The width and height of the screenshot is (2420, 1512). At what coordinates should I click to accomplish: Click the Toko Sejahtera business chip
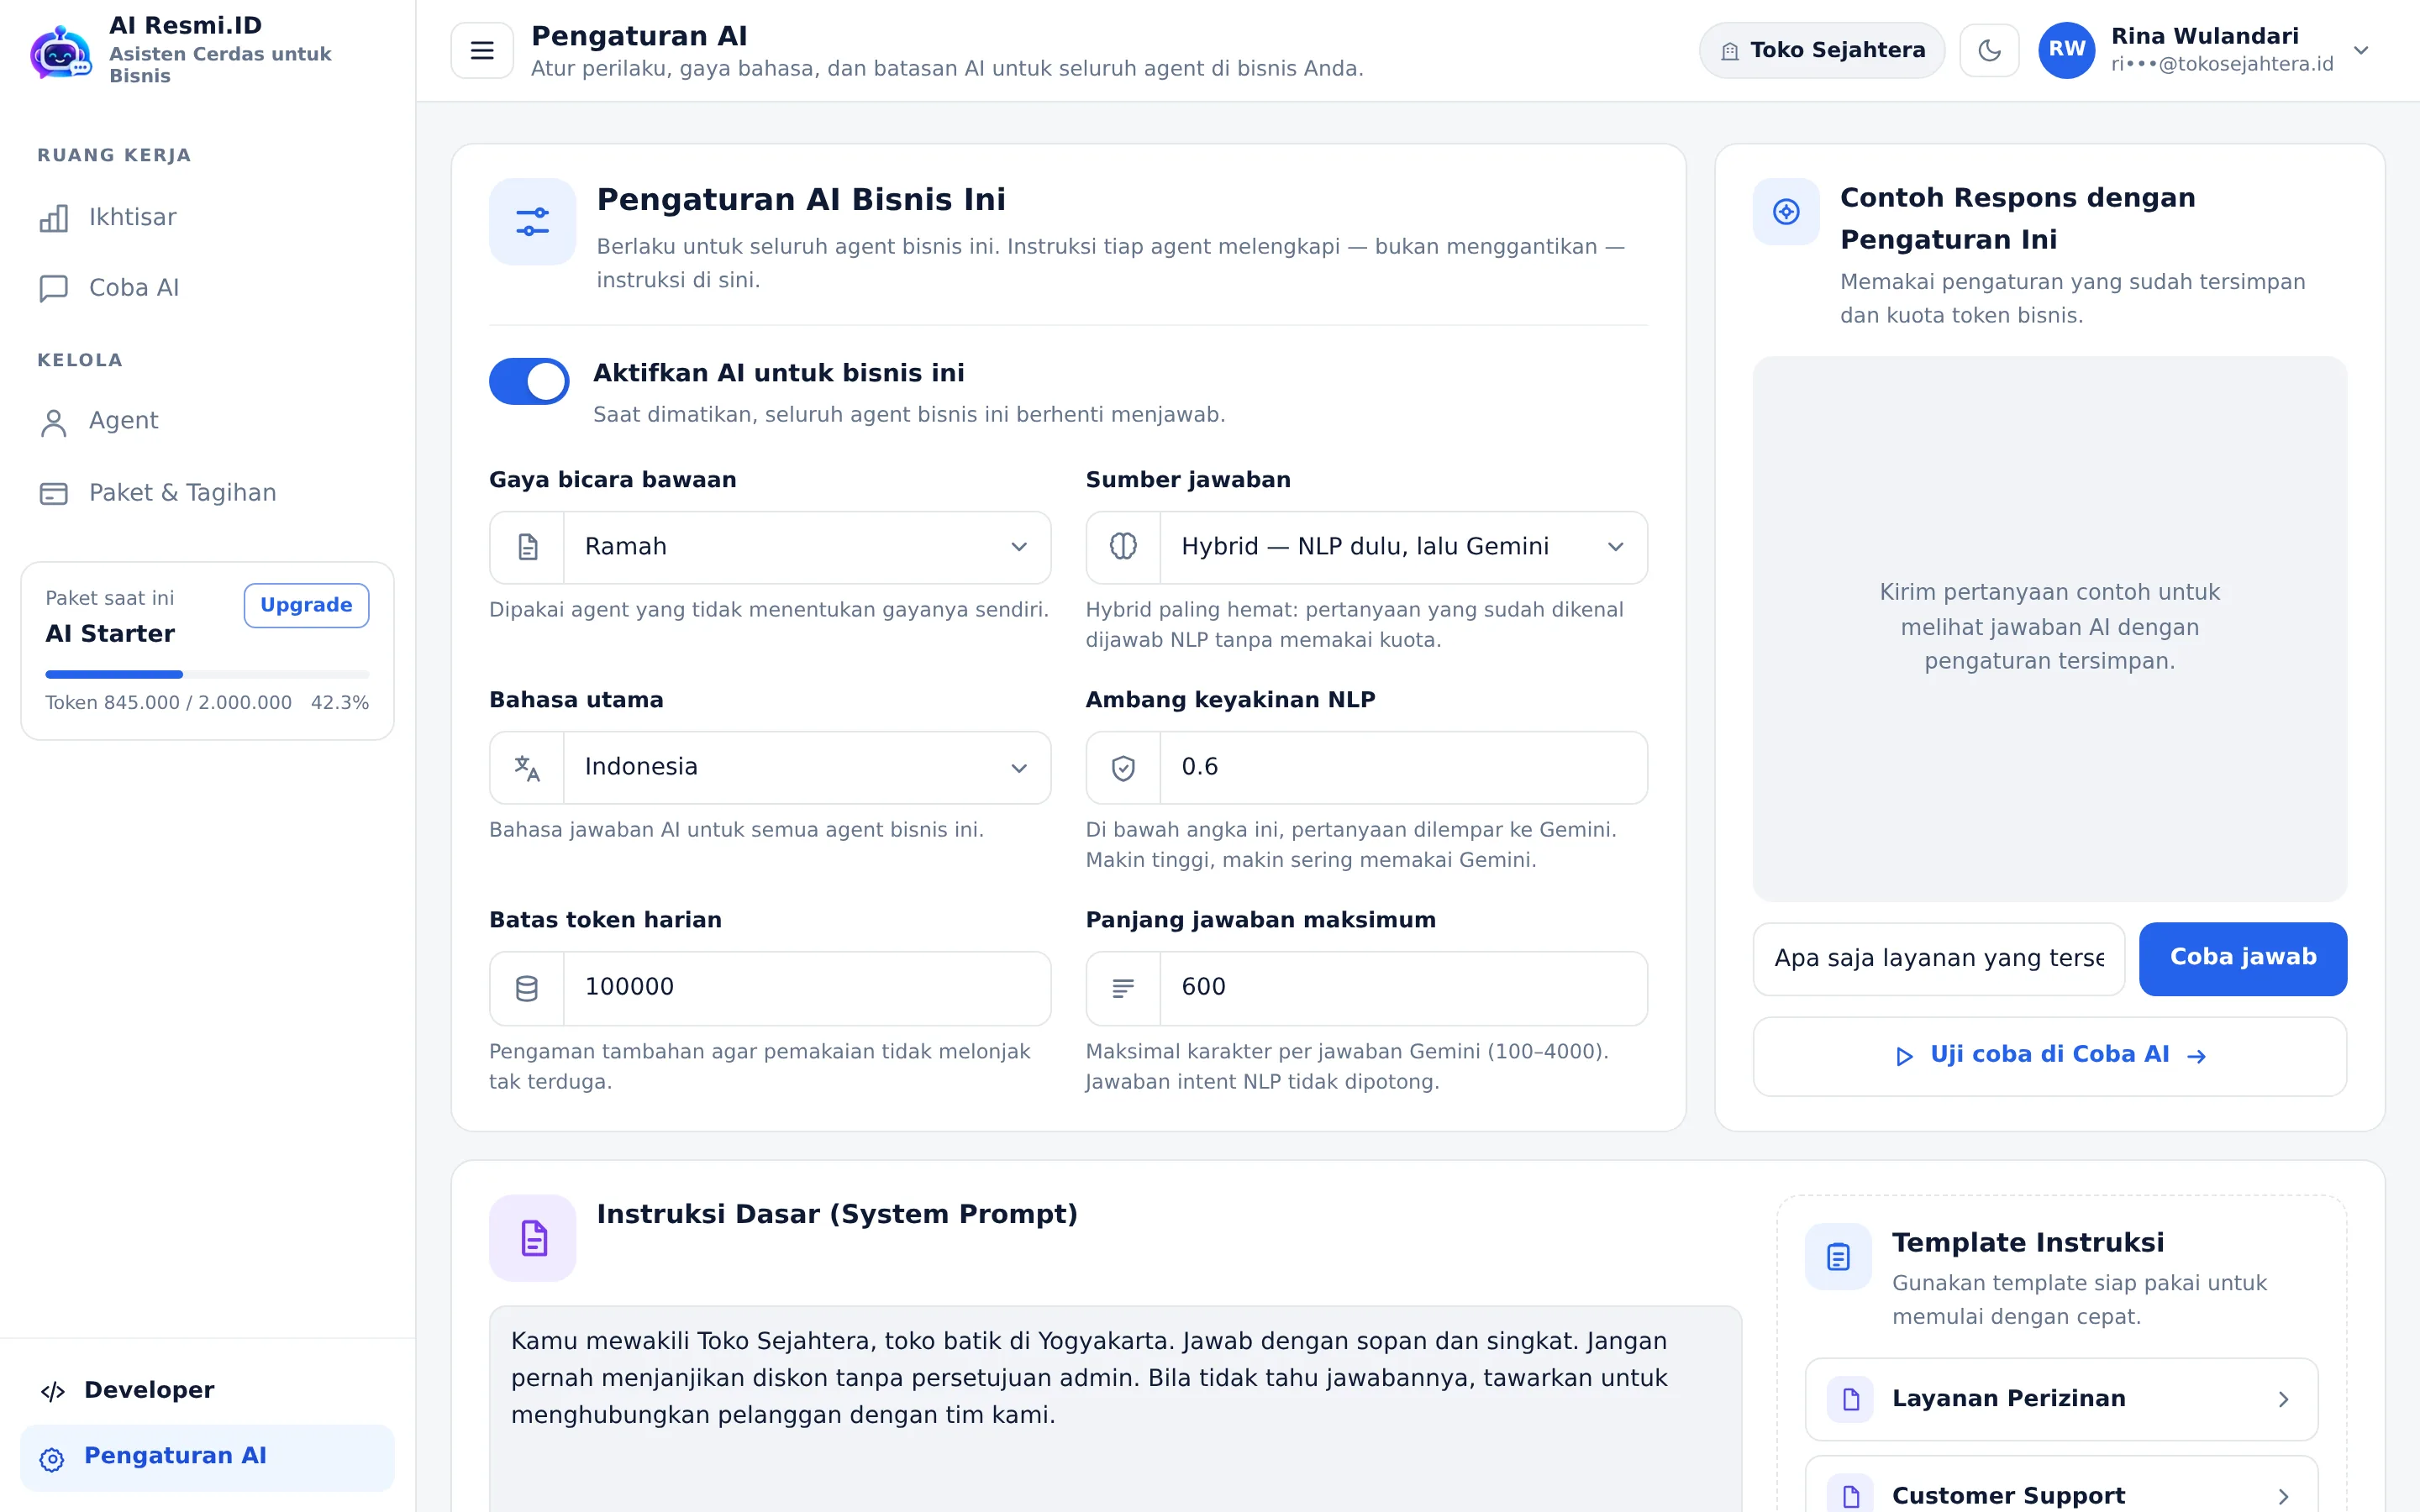click(x=1821, y=50)
